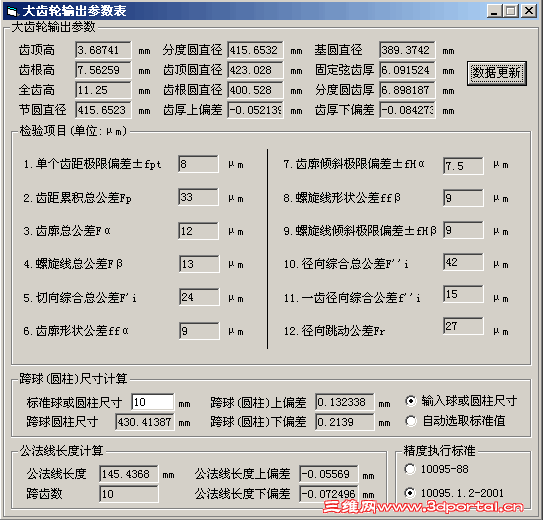Click the 公法线长度计算 group label
Screen dimensions: 543x520
click(62, 451)
